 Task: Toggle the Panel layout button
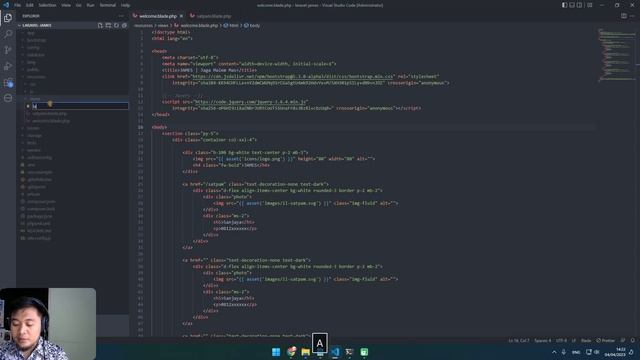point(572,5)
